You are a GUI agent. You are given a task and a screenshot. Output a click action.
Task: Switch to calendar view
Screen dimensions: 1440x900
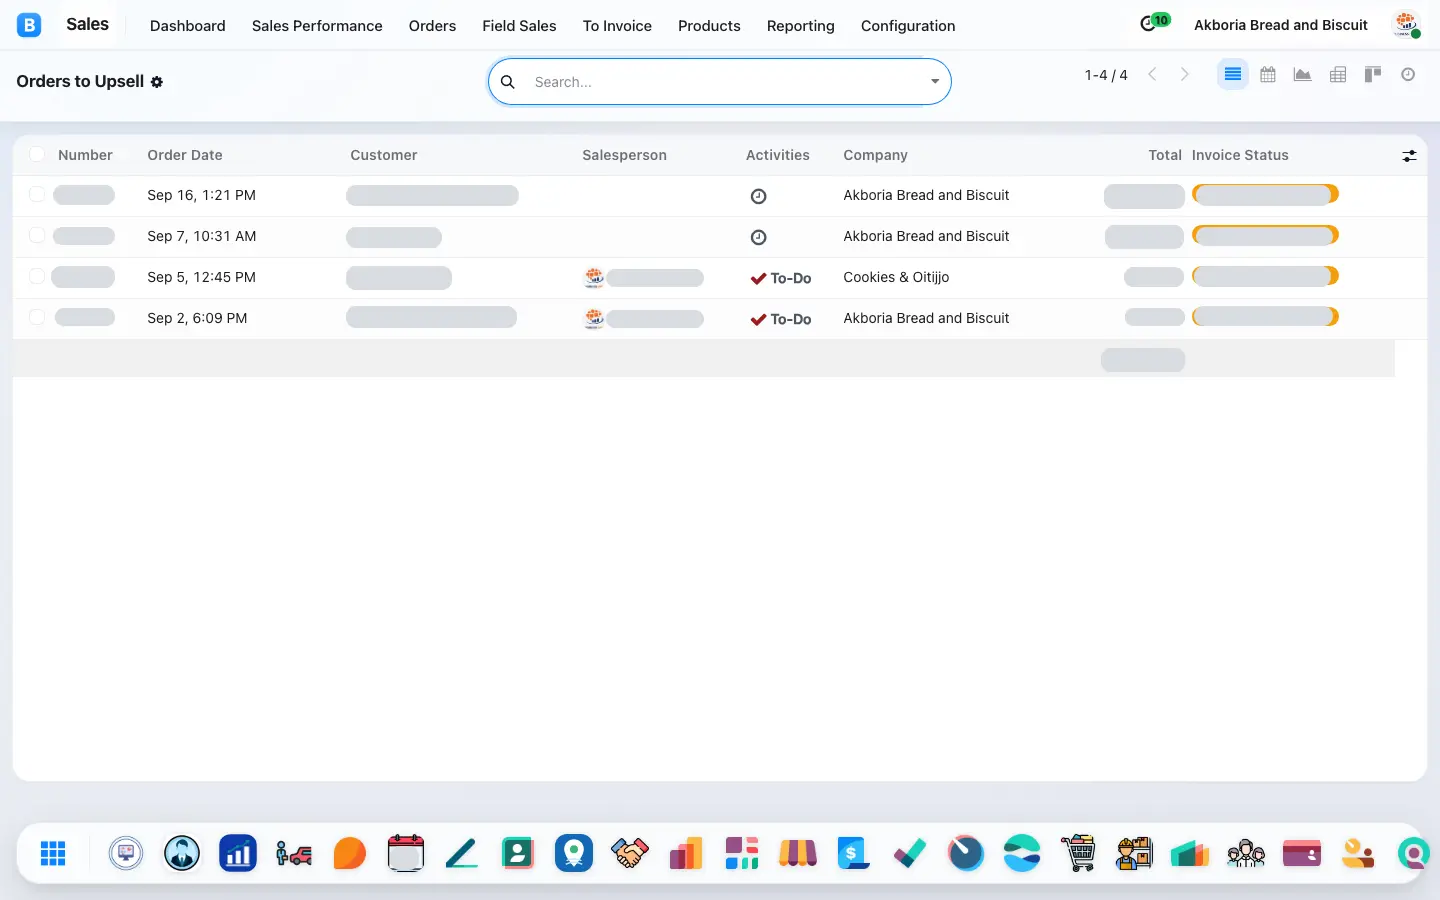click(x=1268, y=75)
